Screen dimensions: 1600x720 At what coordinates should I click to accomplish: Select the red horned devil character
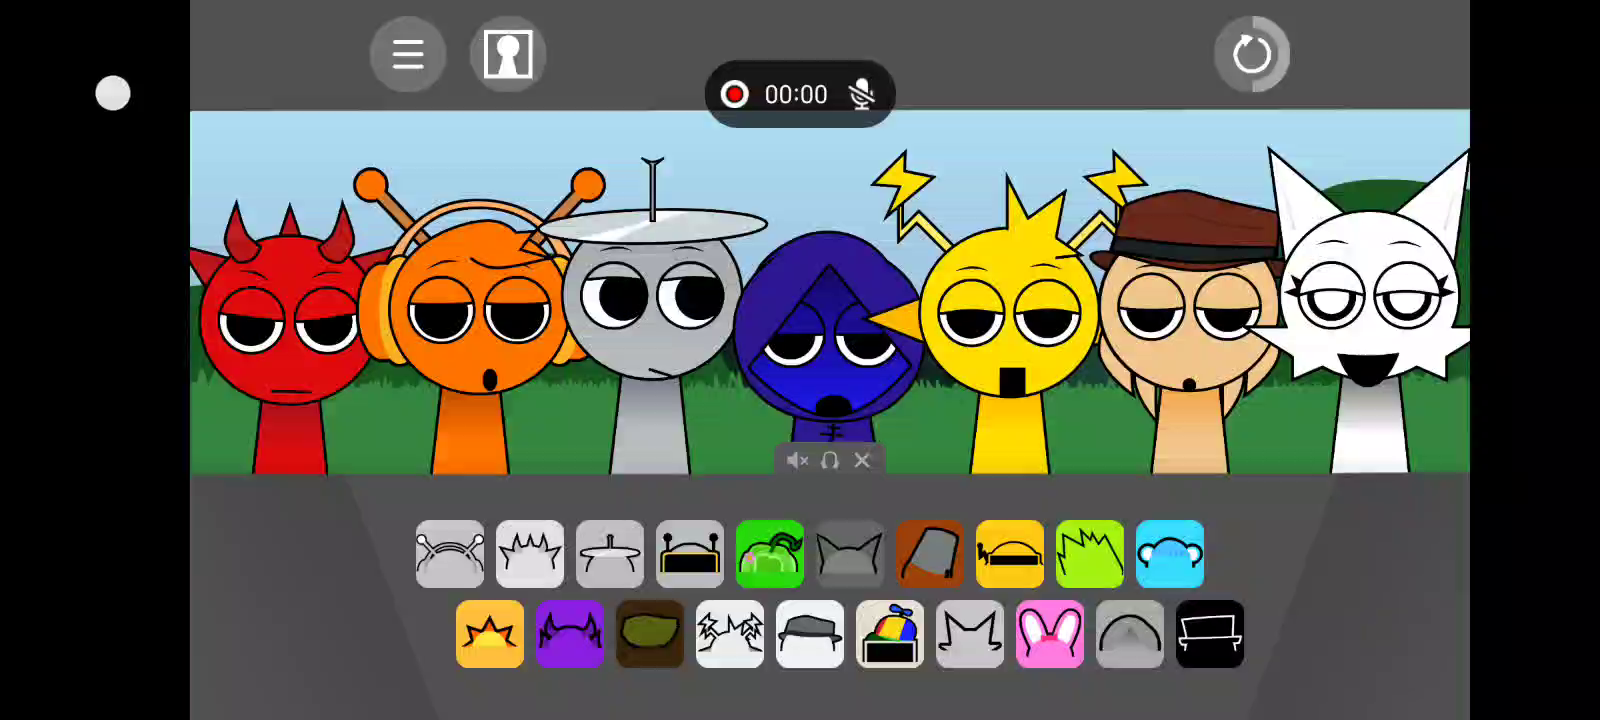(288, 340)
